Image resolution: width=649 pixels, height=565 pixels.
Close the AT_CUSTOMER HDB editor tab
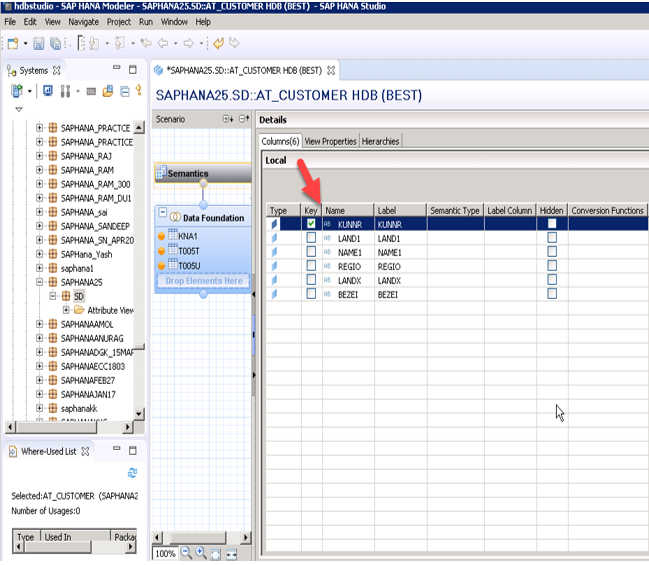pos(331,70)
